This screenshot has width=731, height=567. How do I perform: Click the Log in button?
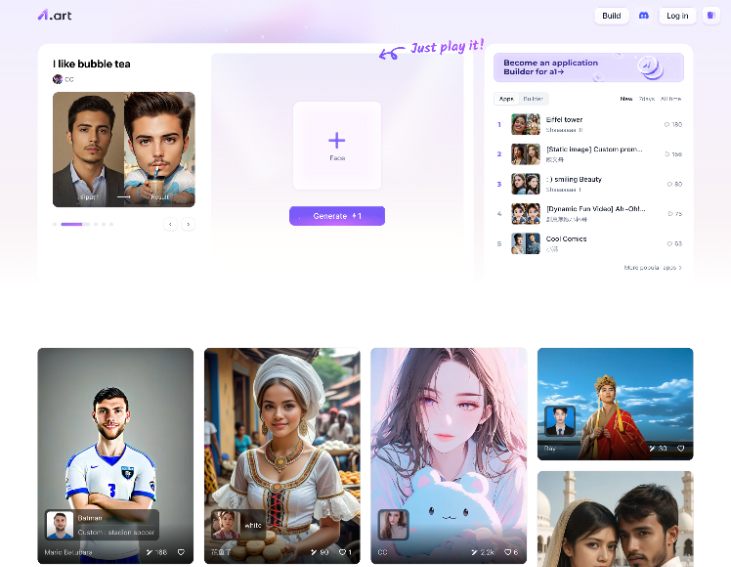click(677, 16)
